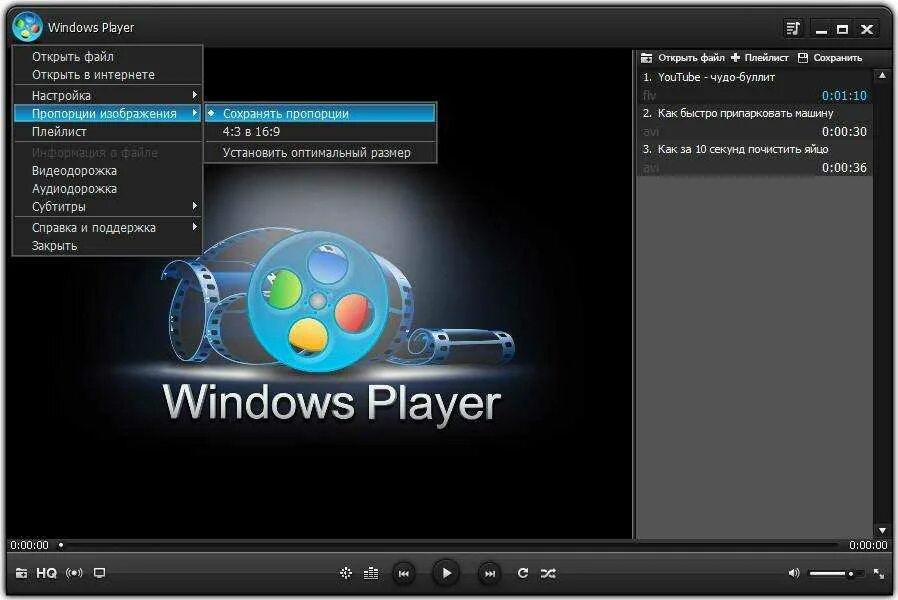The height and width of the screenshot is (600, 898).
Task: Enable repeat playback mode
Action: click(x=522, y=573)
